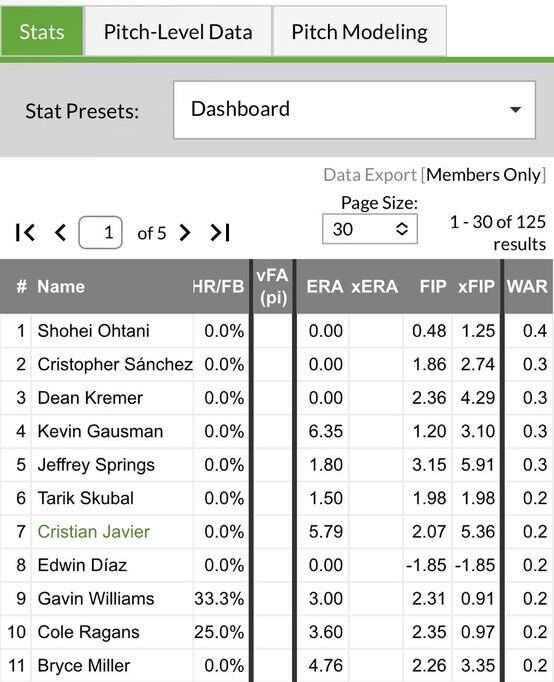Screen dimensions: 554x682
Task: Go to first page of results
Action: tap(25, 233)
